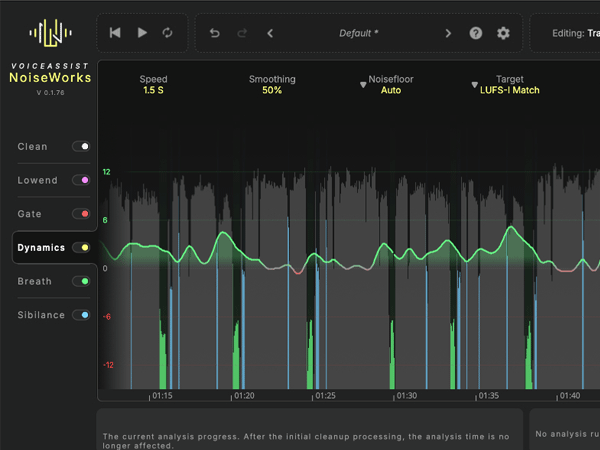
Task: Switch to the Breath module tab
Action: pos(35,282)
